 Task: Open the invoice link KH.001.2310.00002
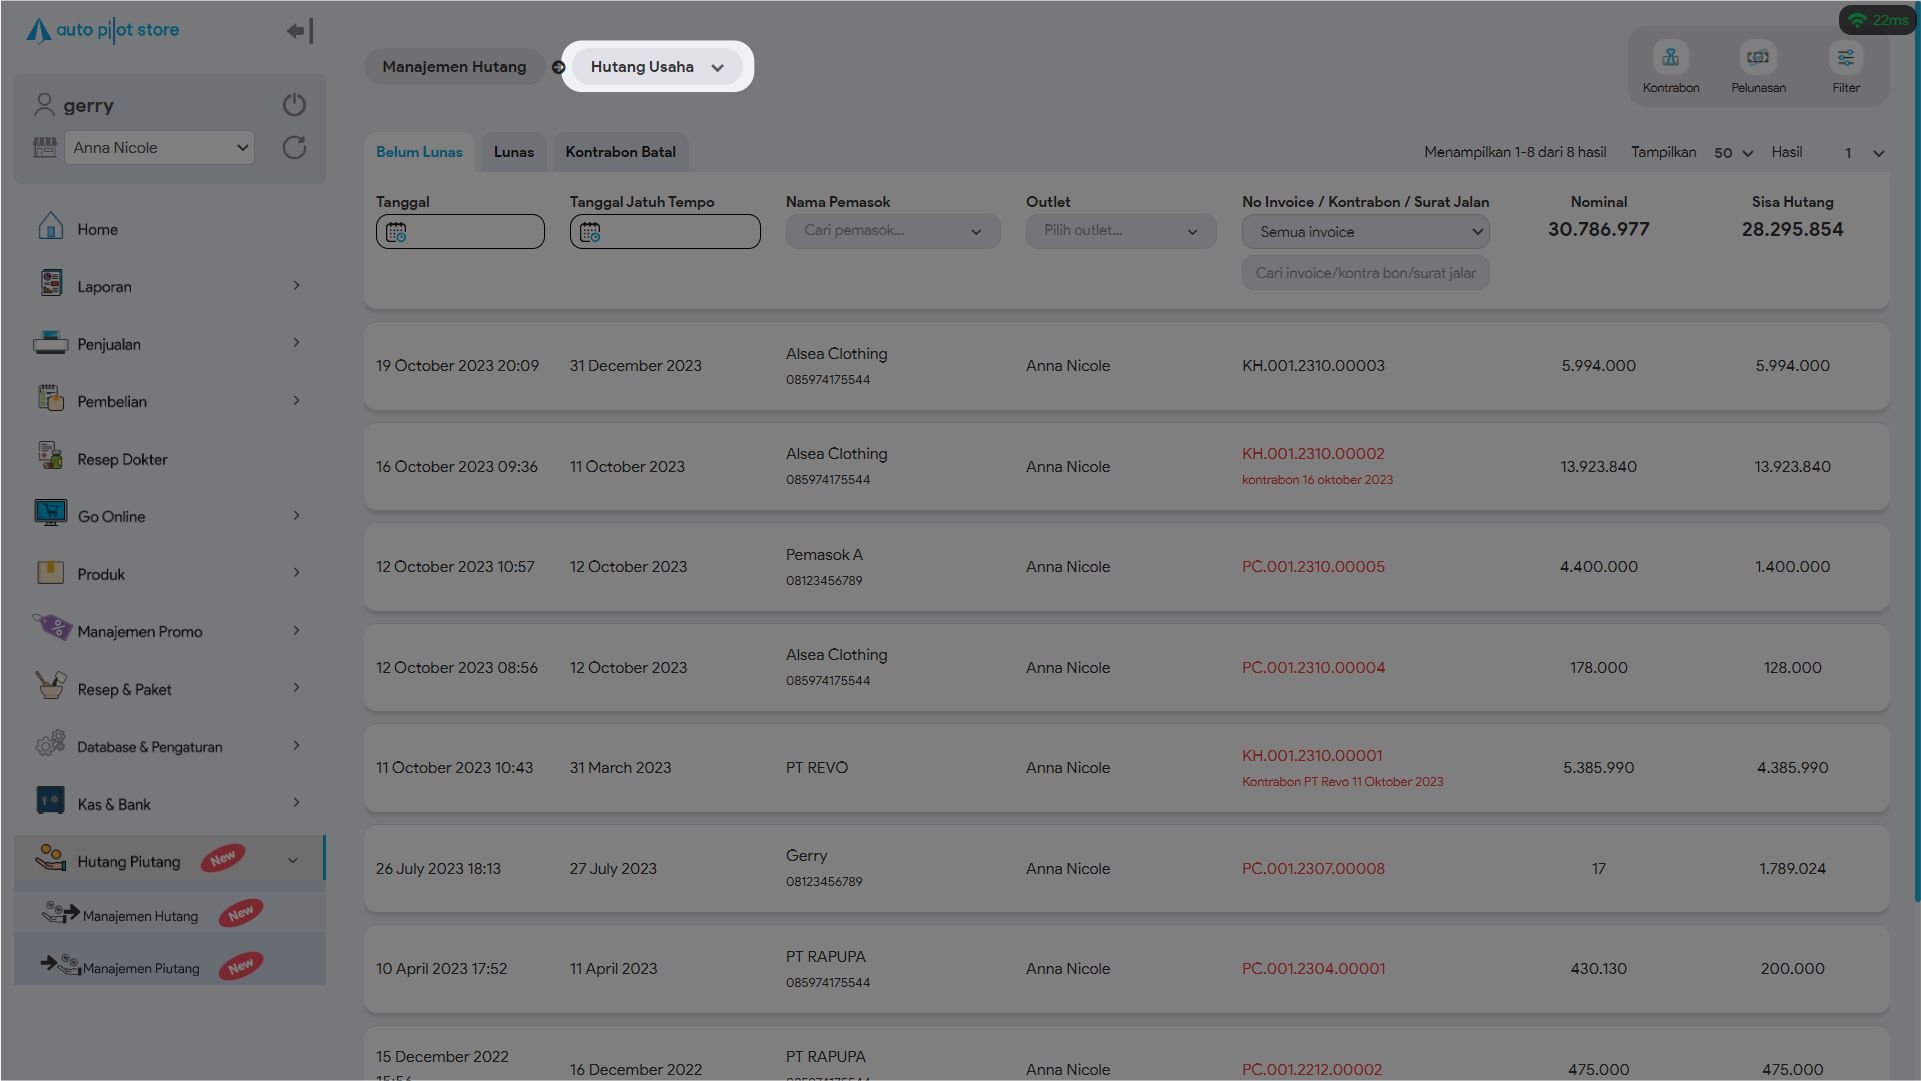(x=1313, y=454)
